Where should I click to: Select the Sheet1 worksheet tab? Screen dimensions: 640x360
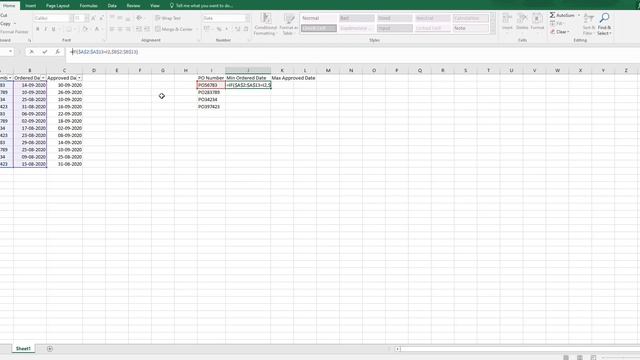23,349
